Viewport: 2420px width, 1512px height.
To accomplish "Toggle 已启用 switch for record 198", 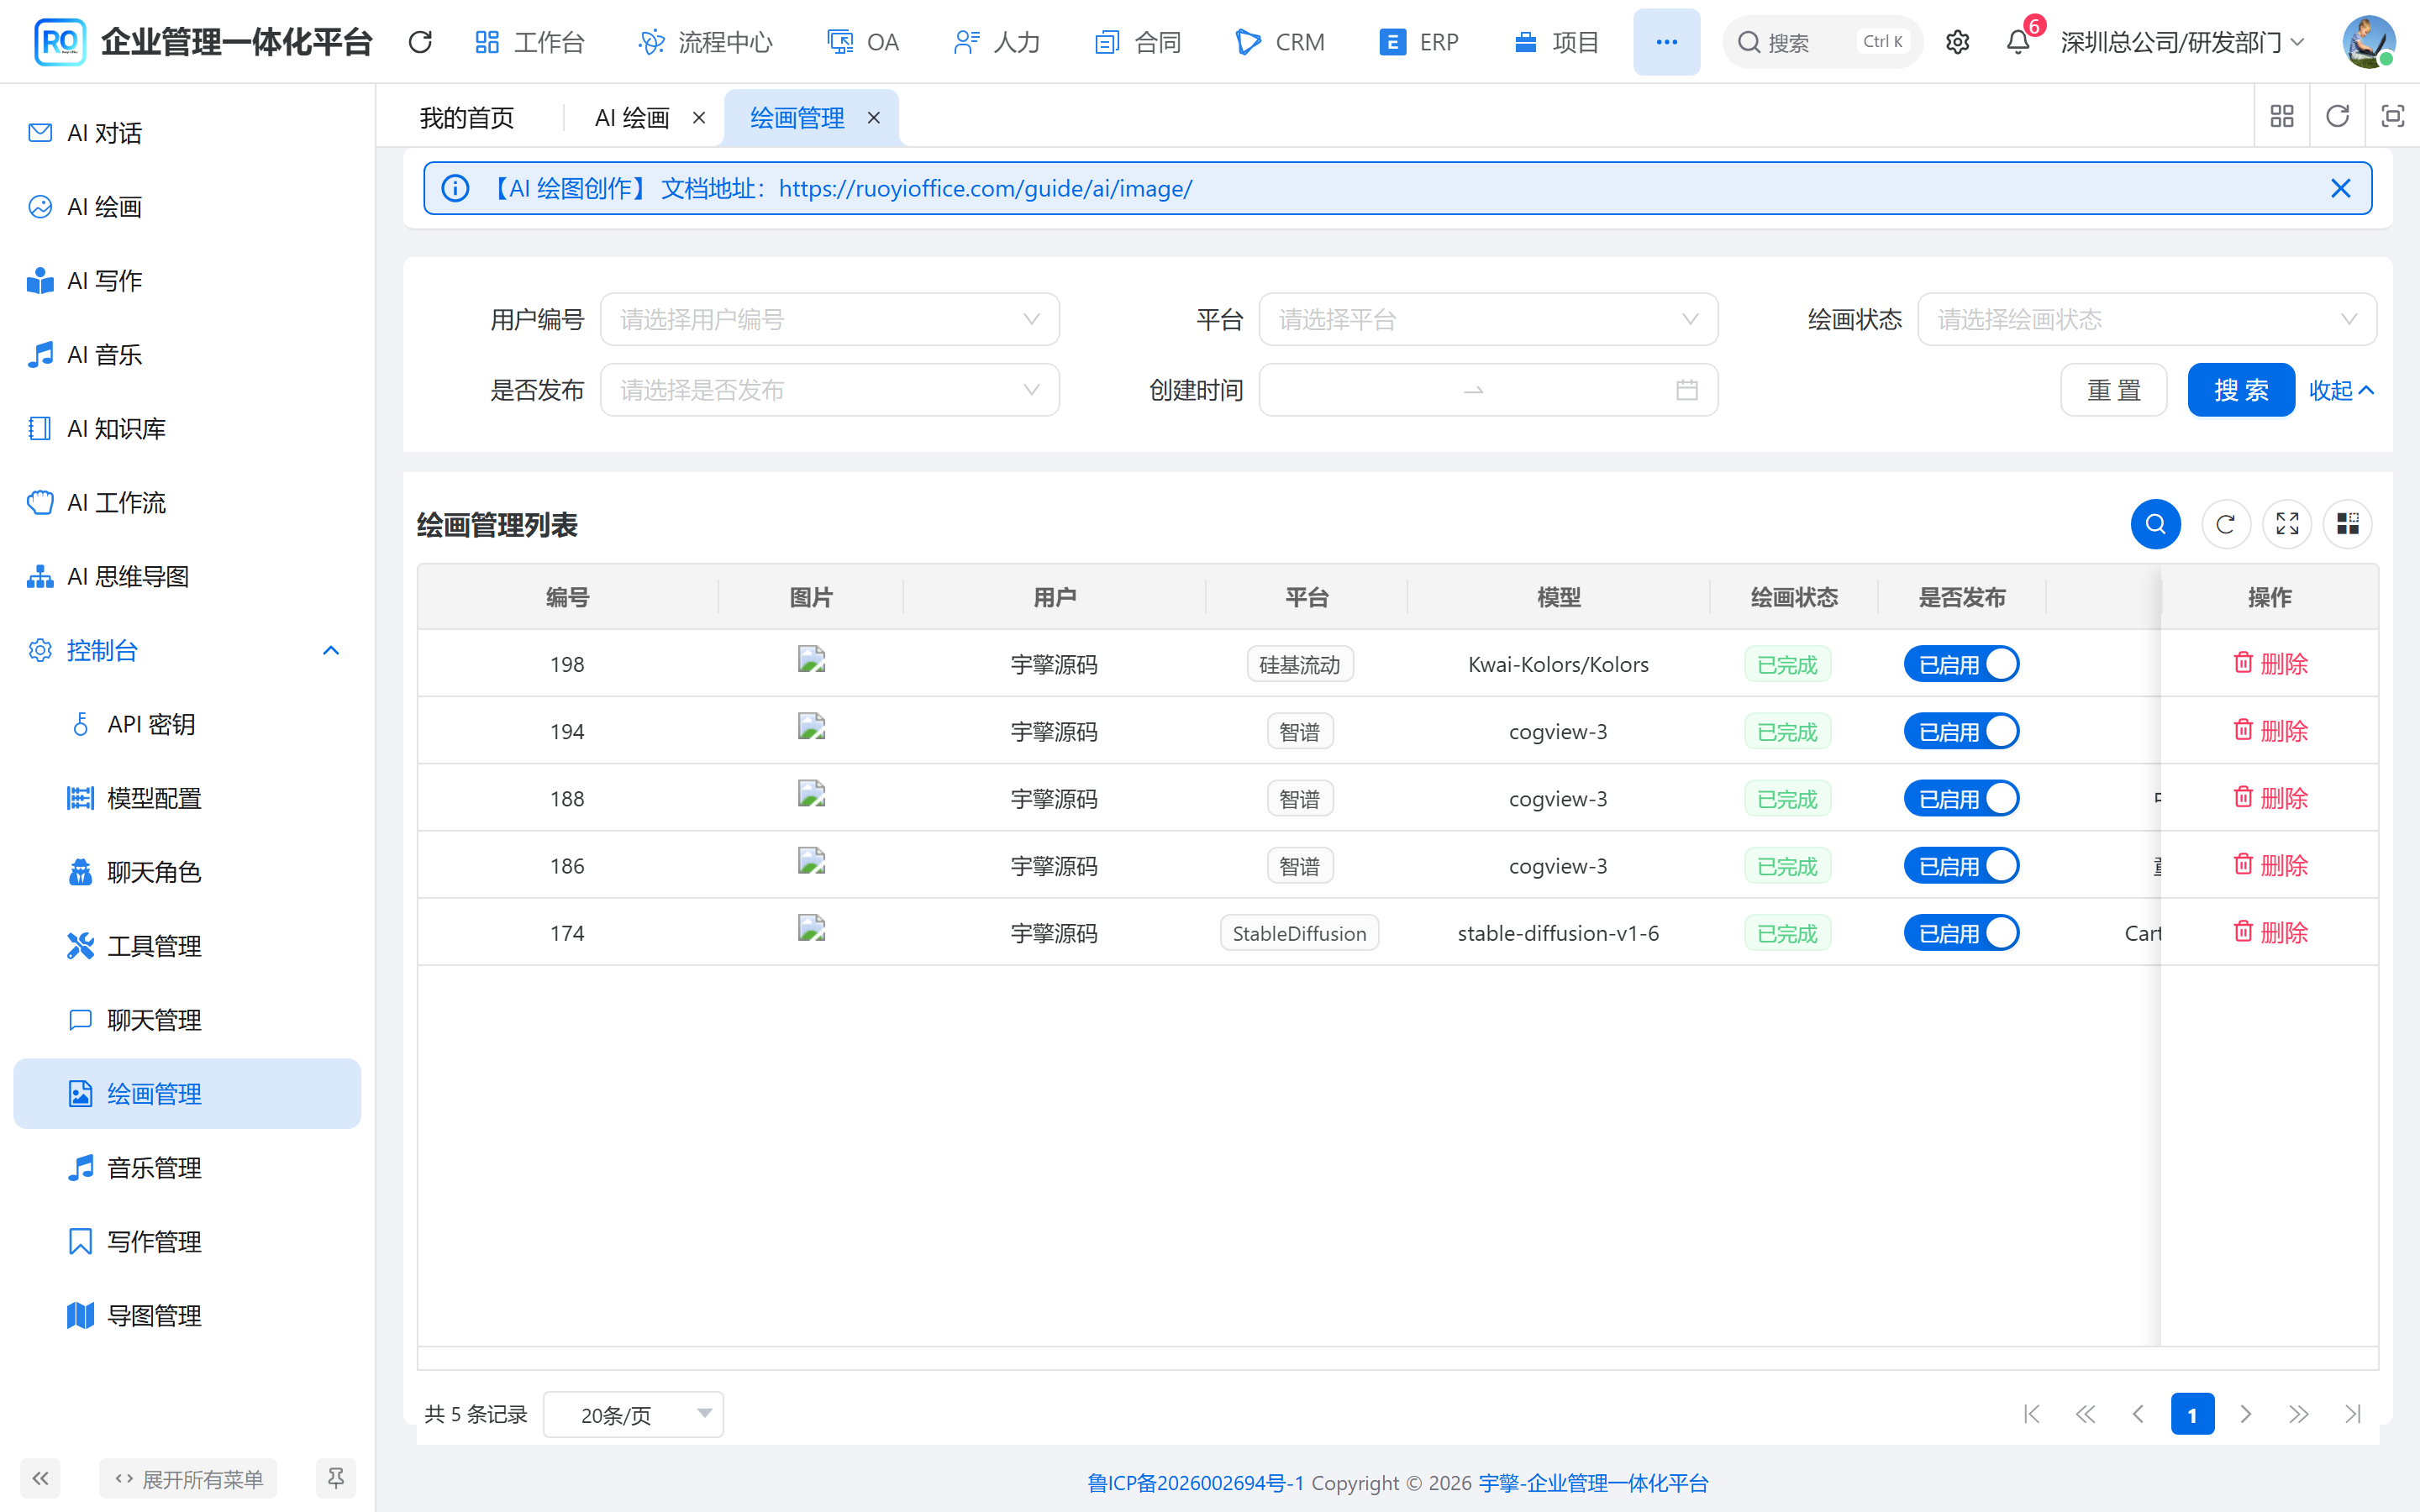I will [1961, 664].
